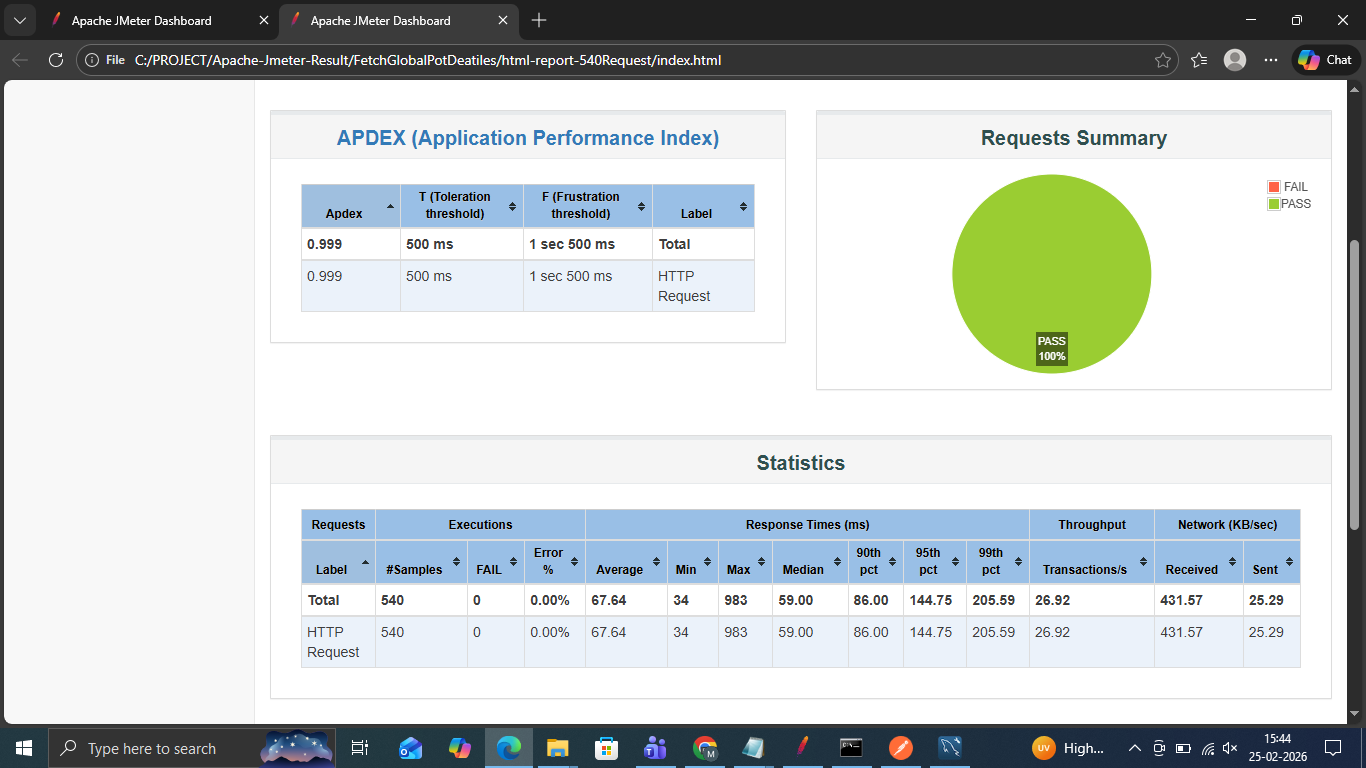The width and height of the screenshot is (1366, 768).
Task: Click the site info icon in address bar
Action: tap(92, 60)
